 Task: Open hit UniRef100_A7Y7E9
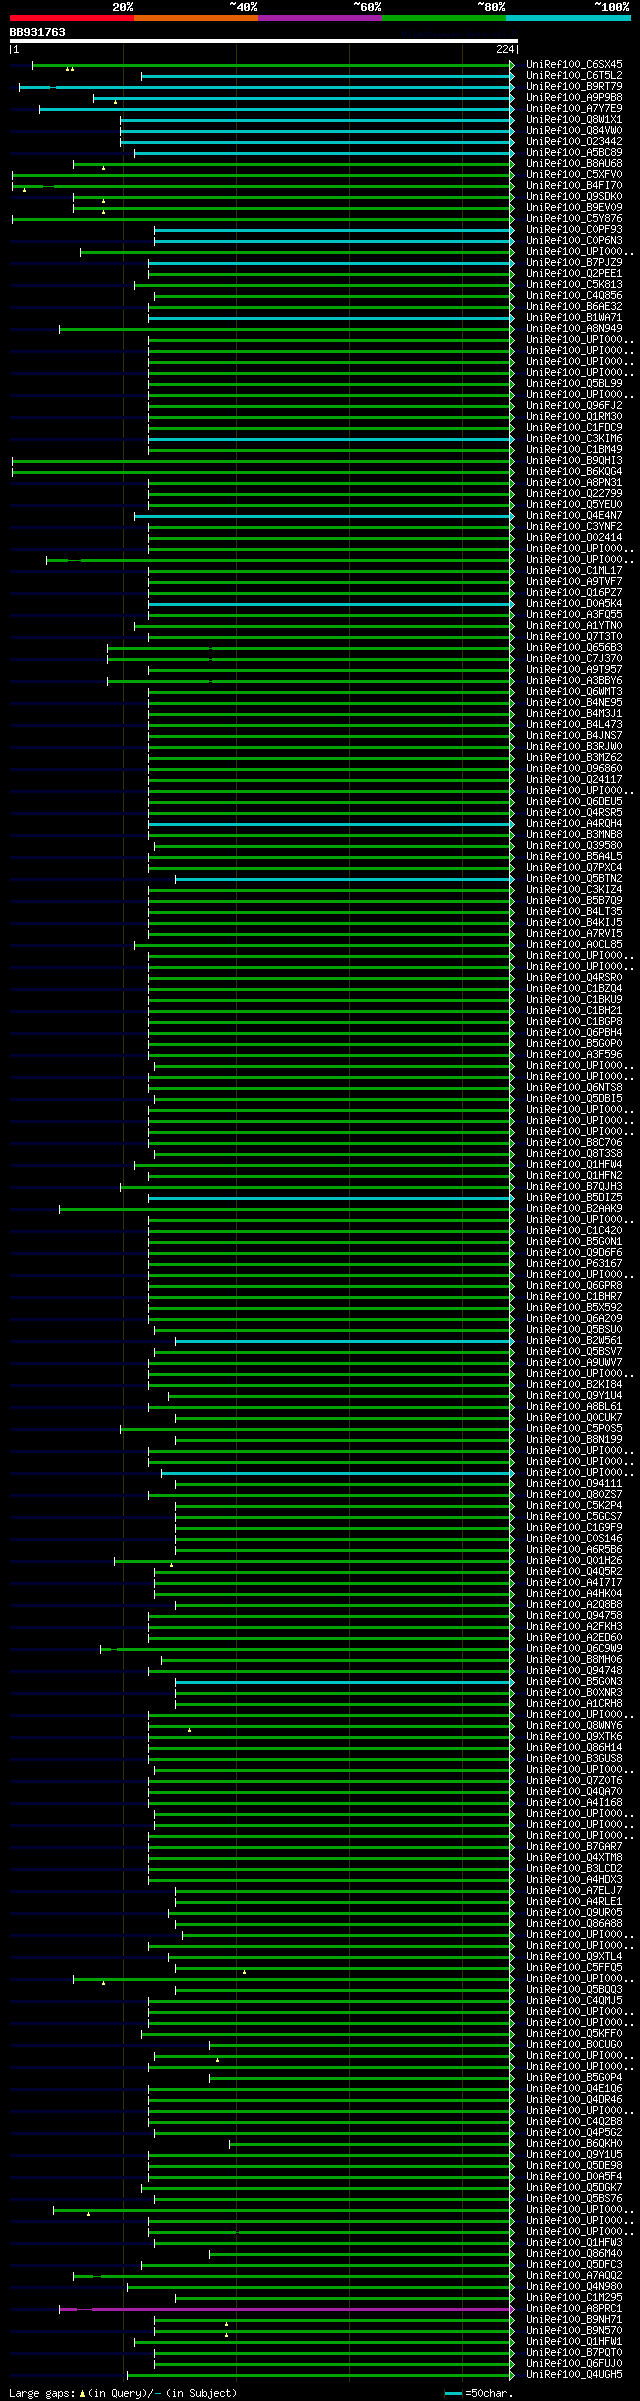pyautogui.click(x=574, y=109)
